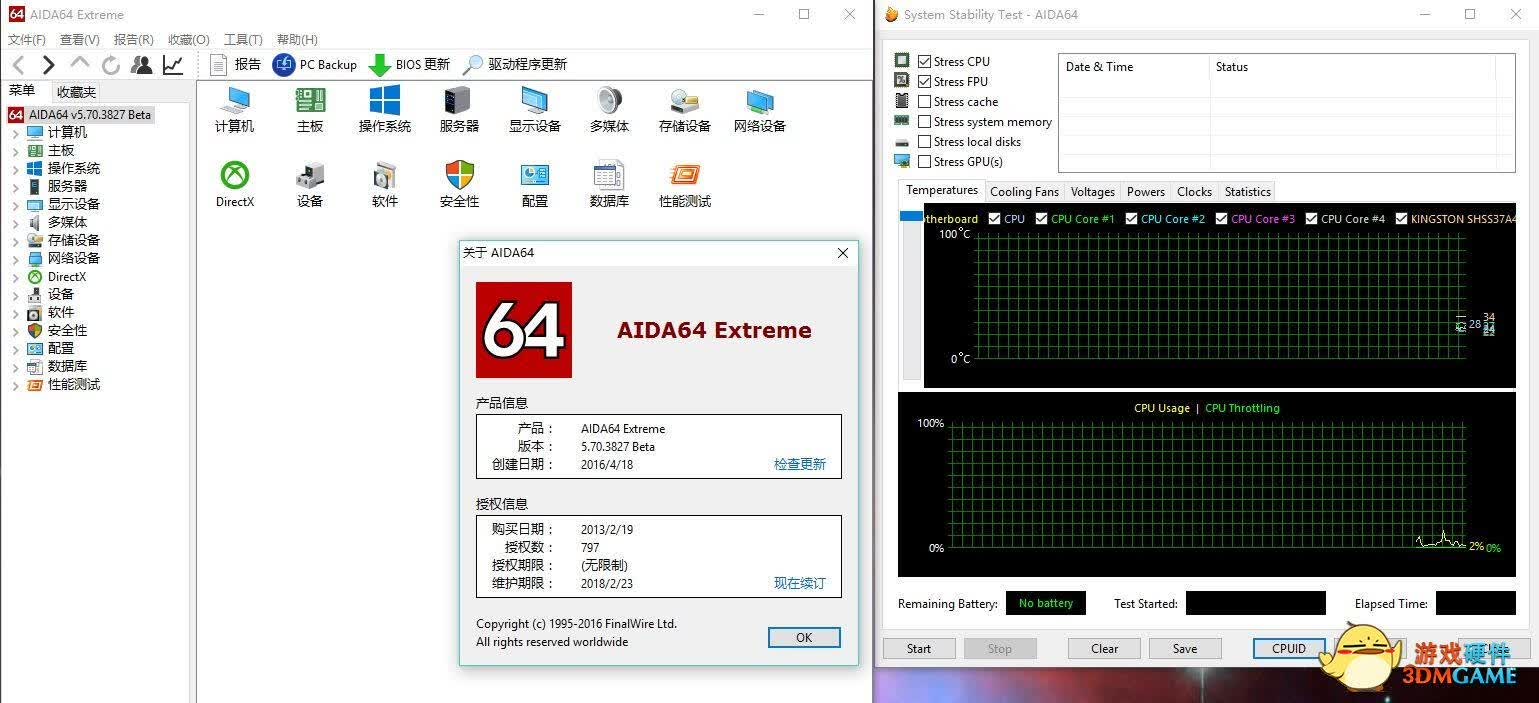The width and height of the screenshot is (1539, 703).
Task: Open the 存储设备 storage icon
Action: click(685, 101)
